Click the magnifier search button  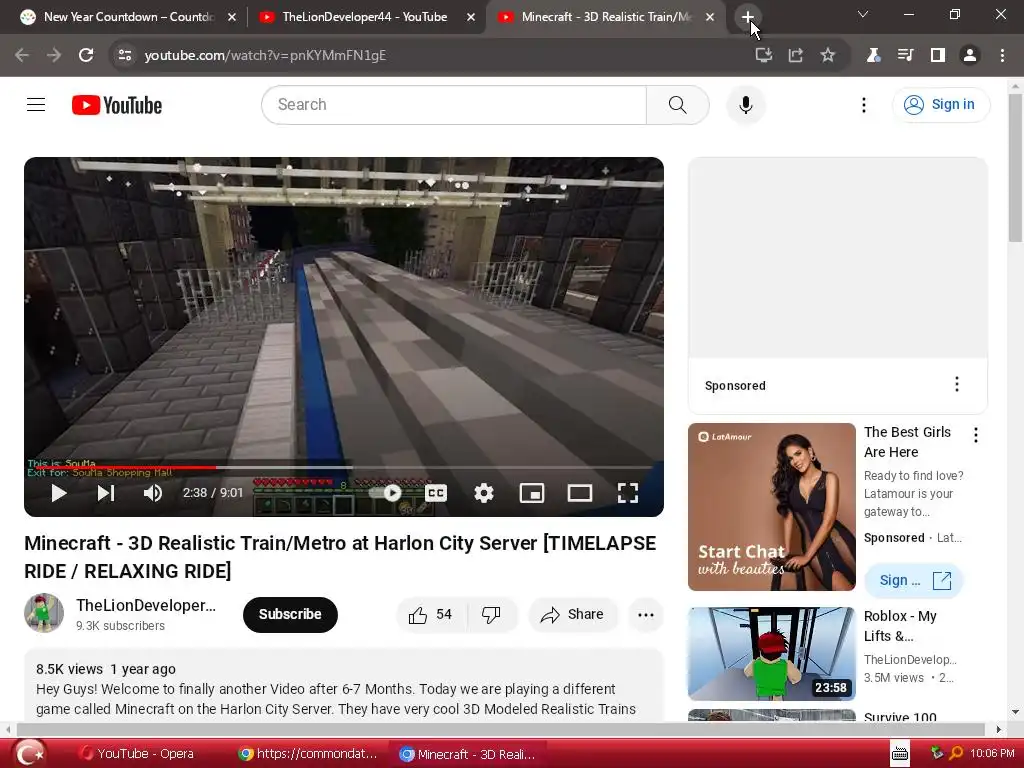click(678, 104)
